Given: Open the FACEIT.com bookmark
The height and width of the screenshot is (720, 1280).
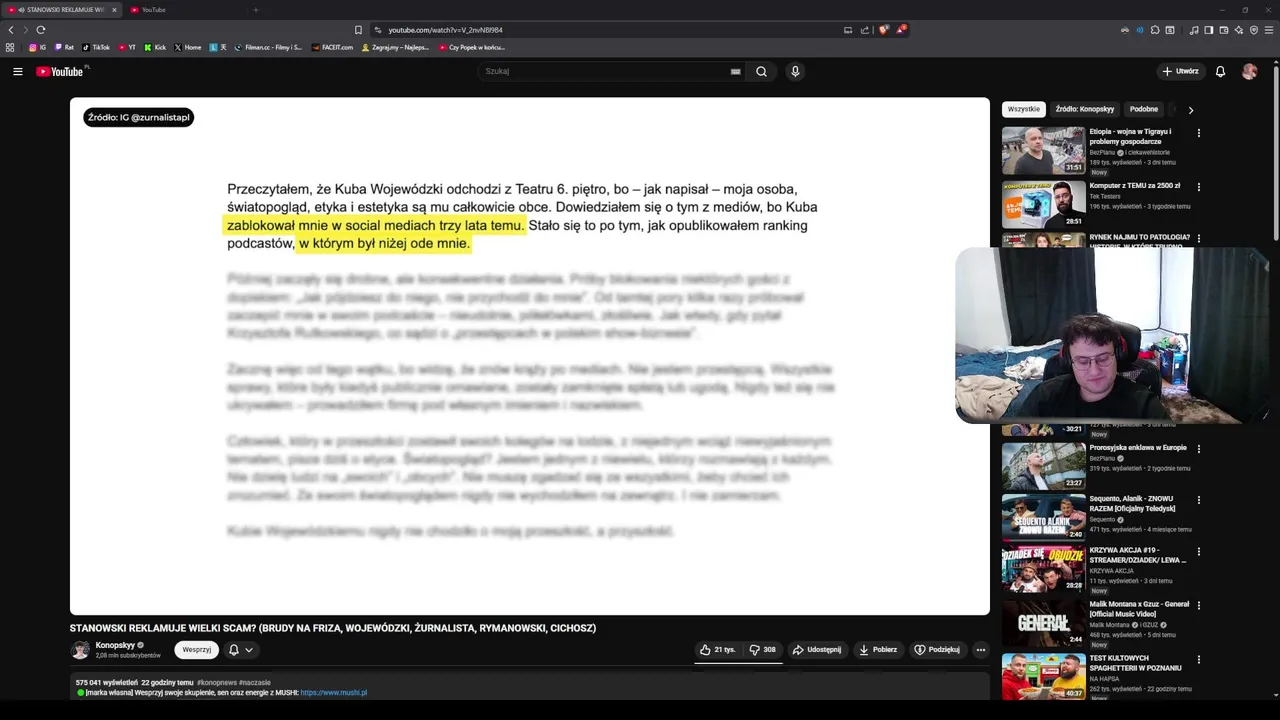Looking at the screenshot, I should 333,47.
